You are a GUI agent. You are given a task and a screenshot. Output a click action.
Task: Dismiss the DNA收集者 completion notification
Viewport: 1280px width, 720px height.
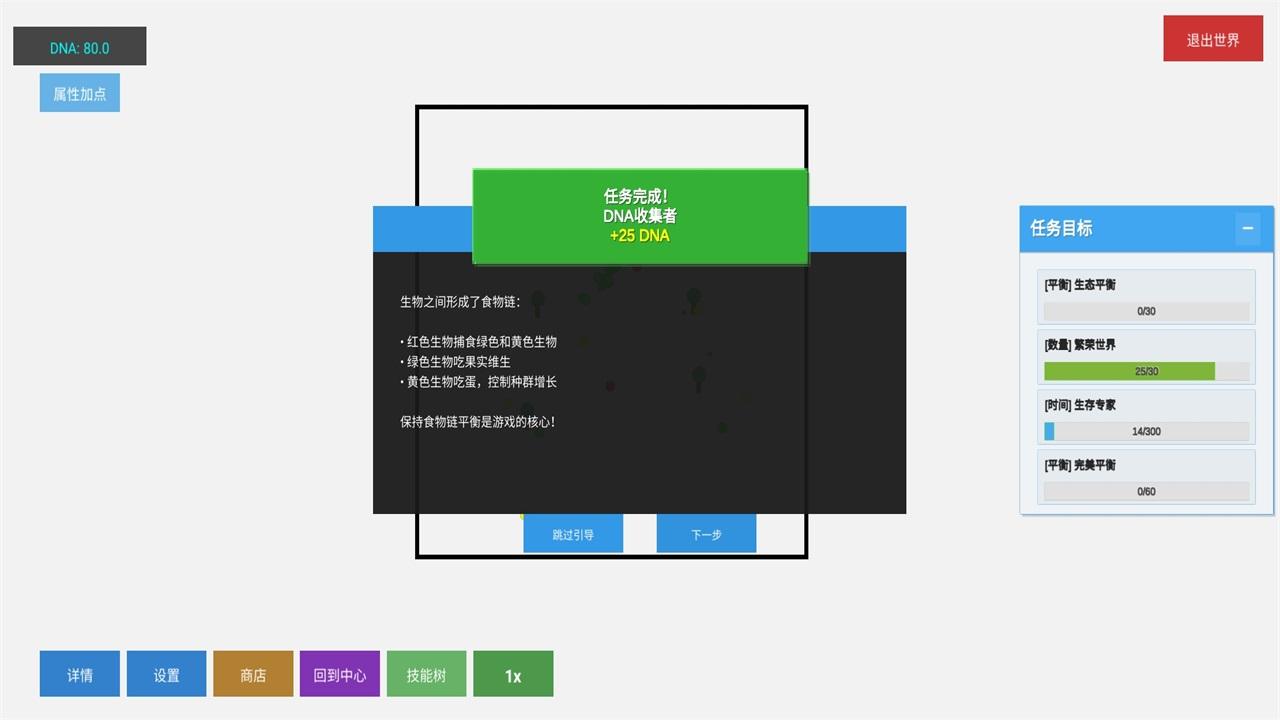click(639, 216)
